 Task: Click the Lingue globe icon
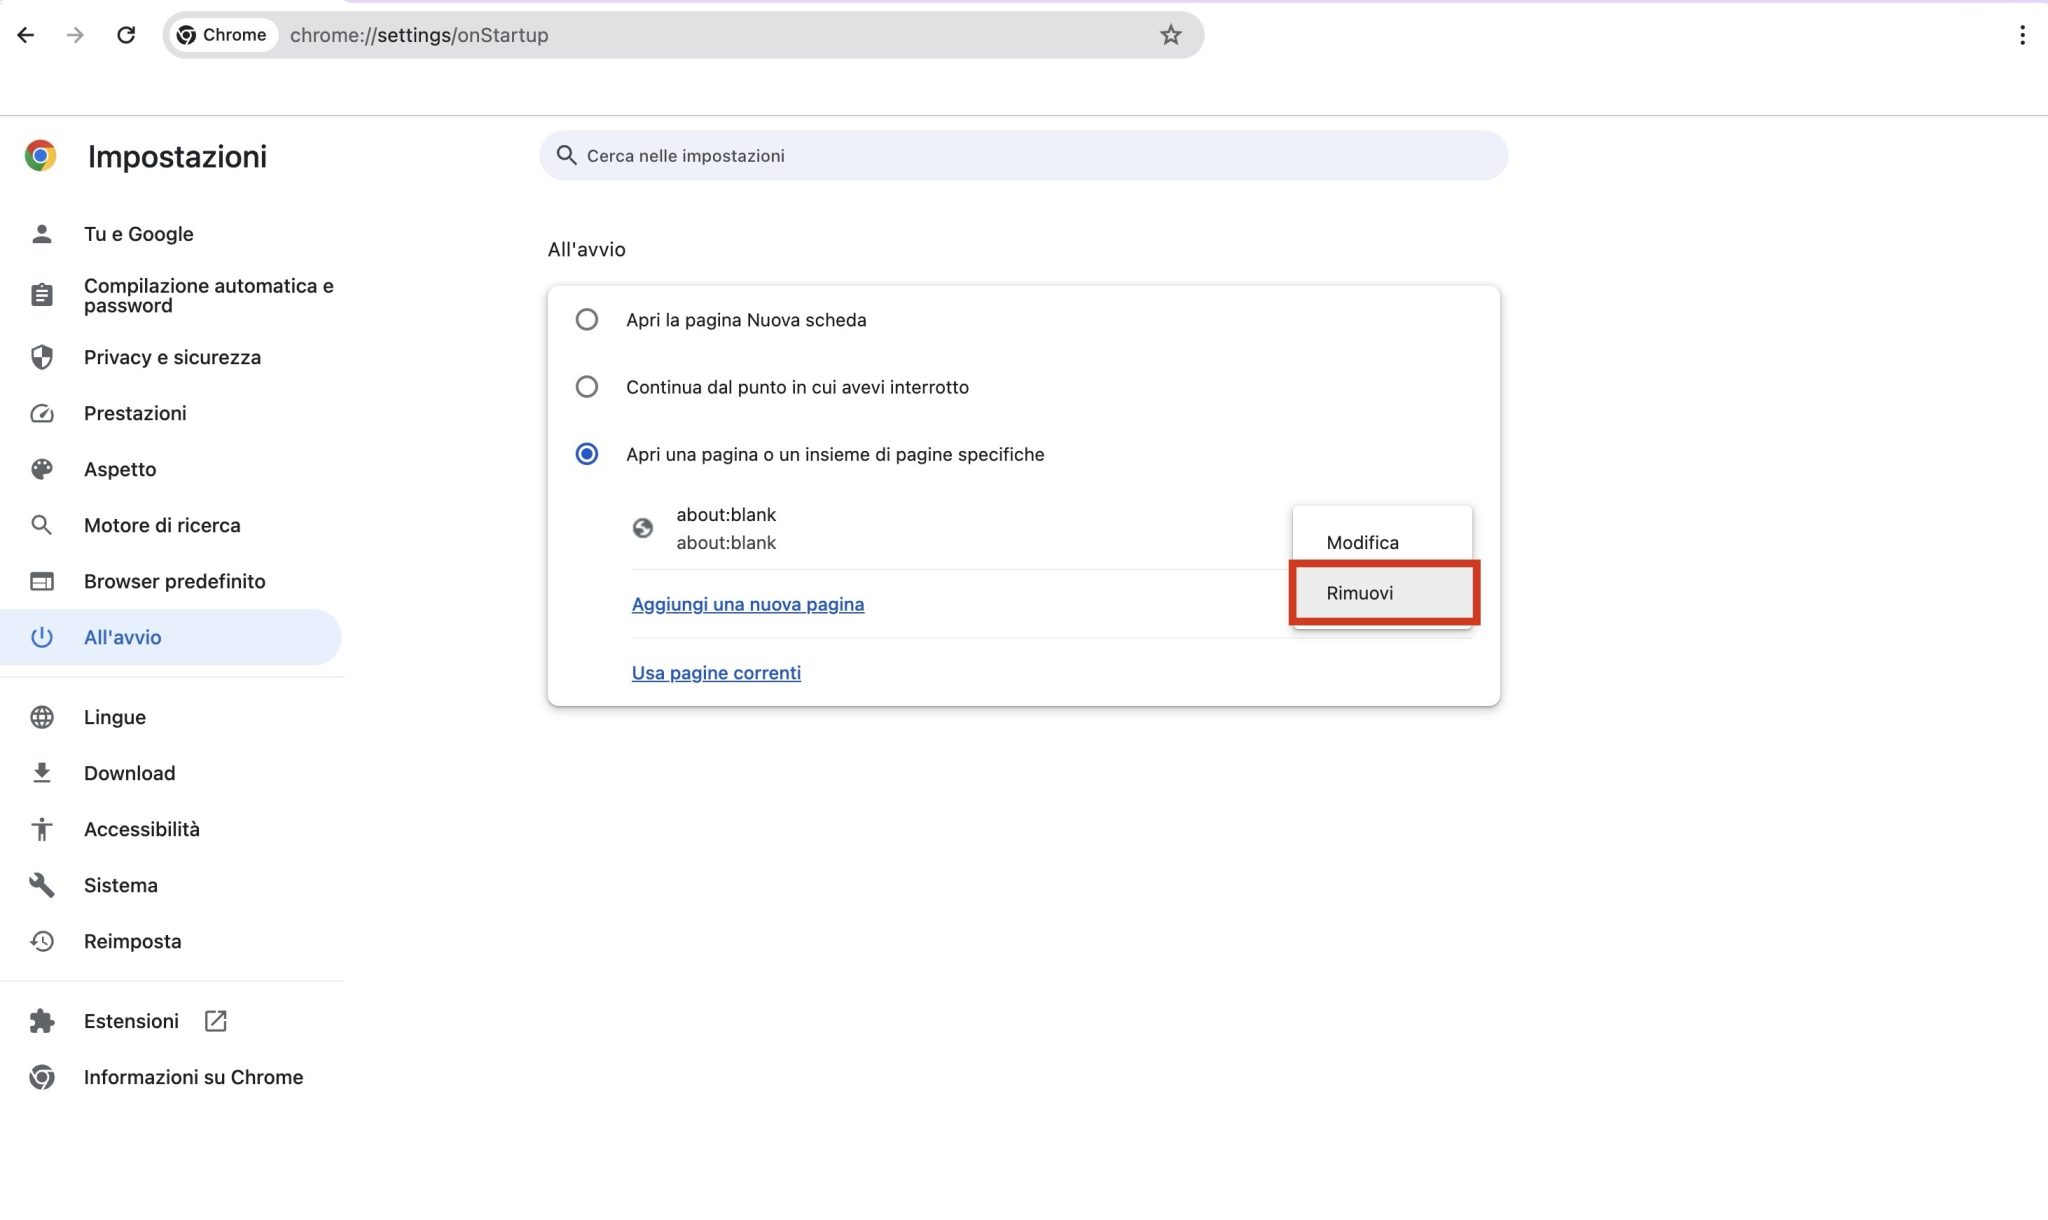coord(41,717)
